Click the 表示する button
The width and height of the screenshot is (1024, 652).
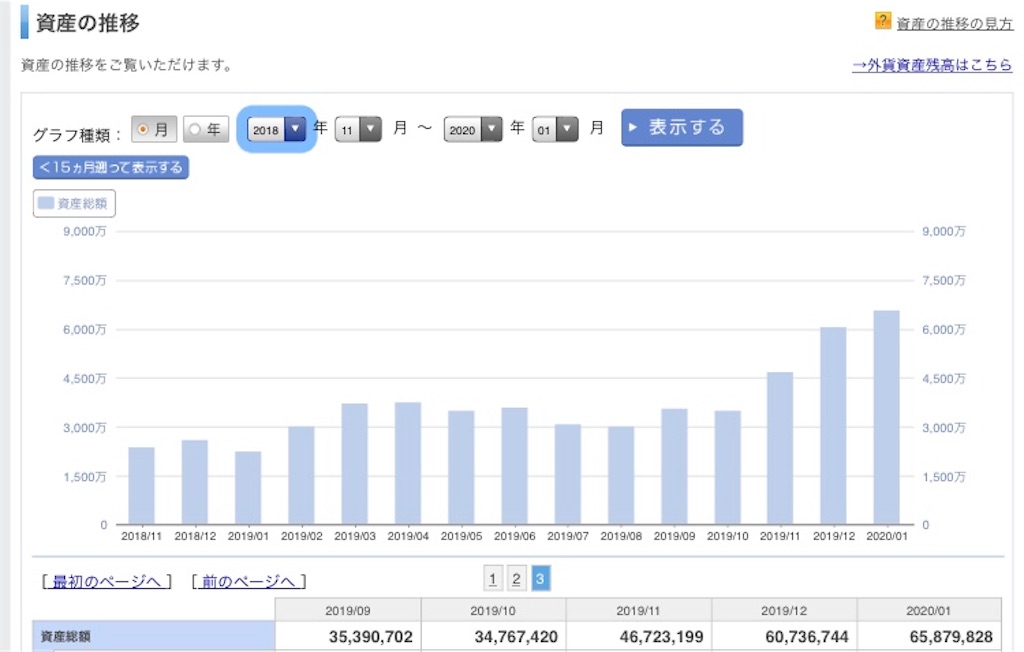pyautogui.click(x=682, y=127)
